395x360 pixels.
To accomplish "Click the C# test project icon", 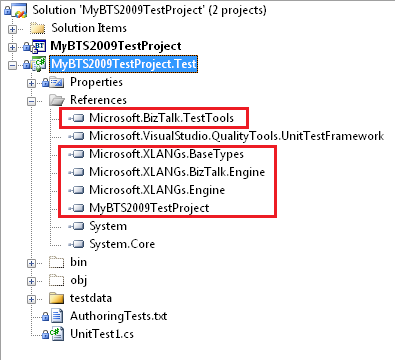I will click(39, 64).
